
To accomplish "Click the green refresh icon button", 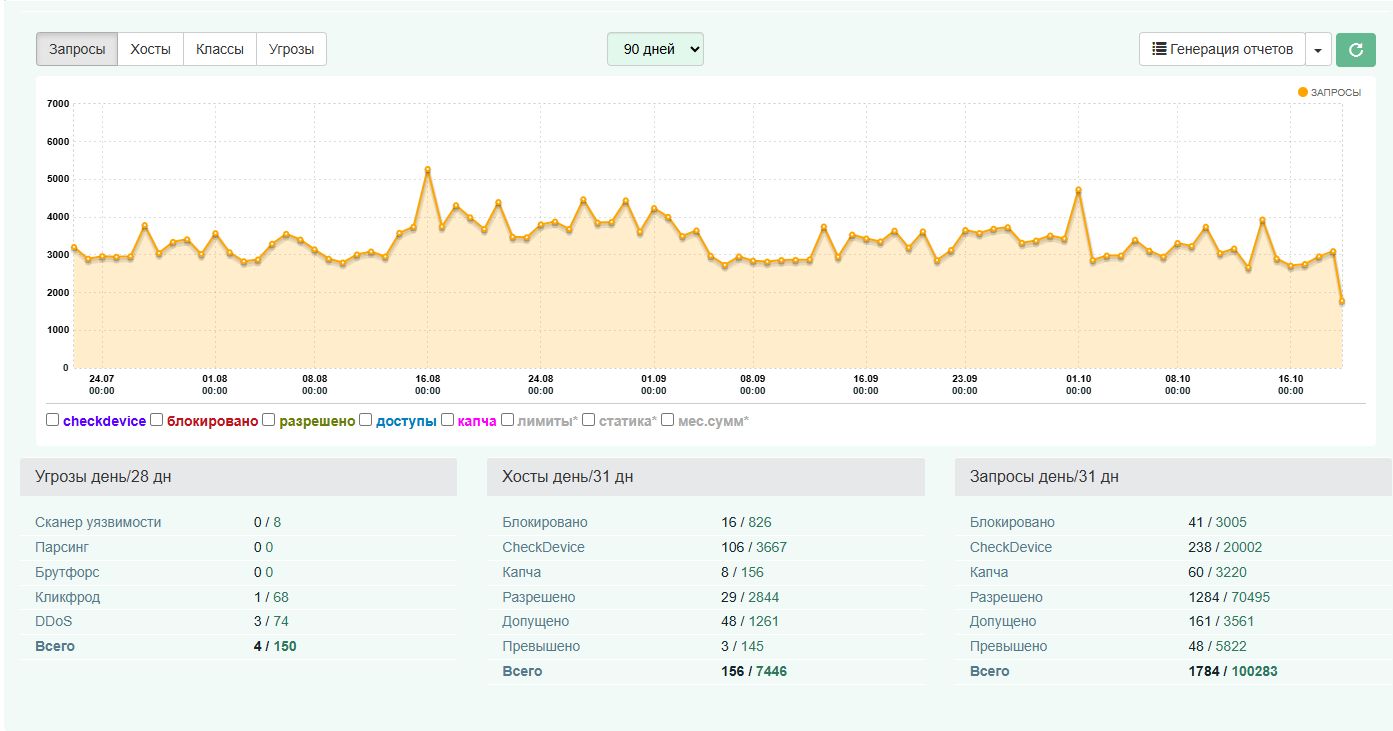I will click(x=1356, y=49).
